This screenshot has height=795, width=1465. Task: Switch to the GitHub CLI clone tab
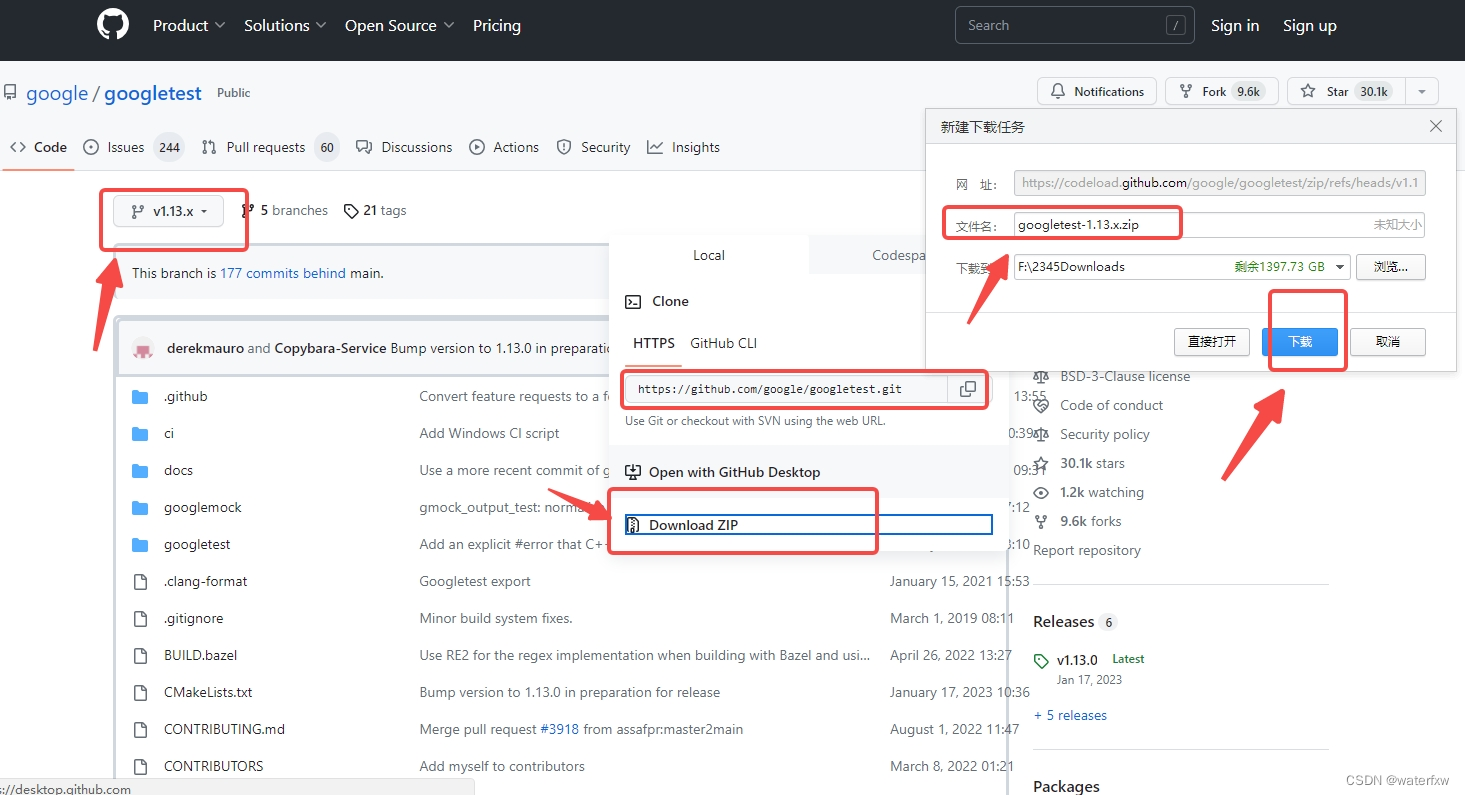[724, 343]
